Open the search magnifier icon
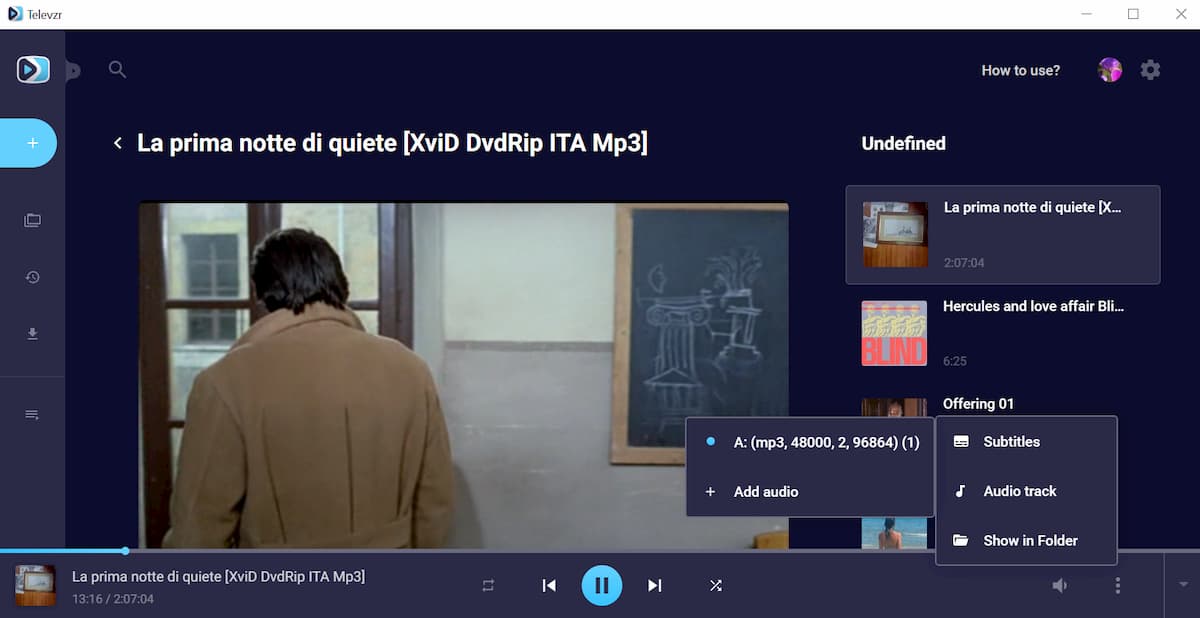 coord(117,70)
